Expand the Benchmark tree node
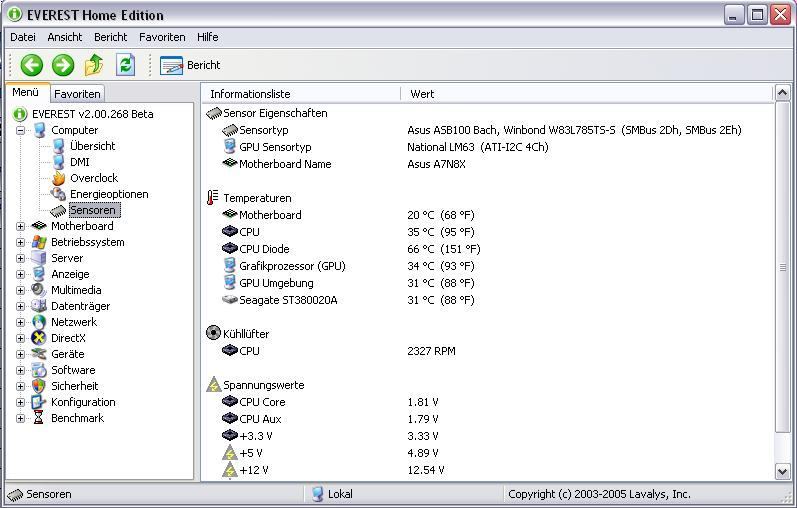The image size is (797, 508). (x=20, y=419)
